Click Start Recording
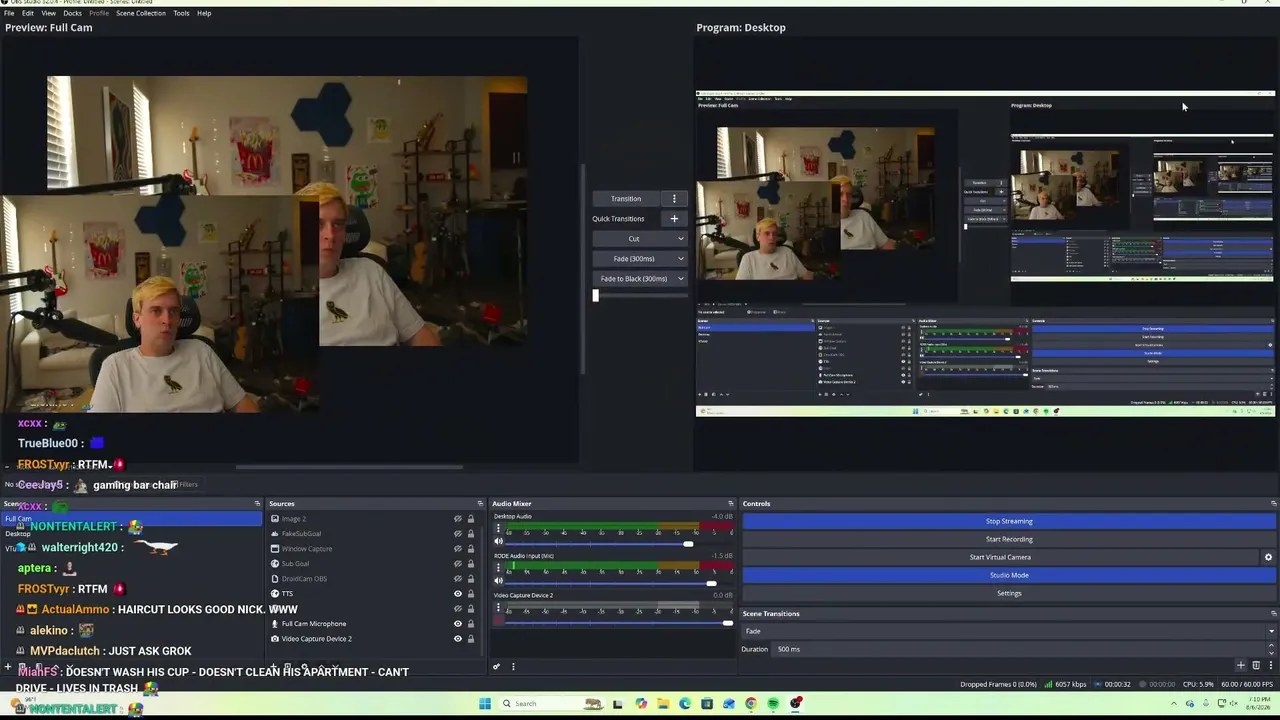Viewport: 1280px width, 720px height. pyautogui.click(x=1009, y=539)
